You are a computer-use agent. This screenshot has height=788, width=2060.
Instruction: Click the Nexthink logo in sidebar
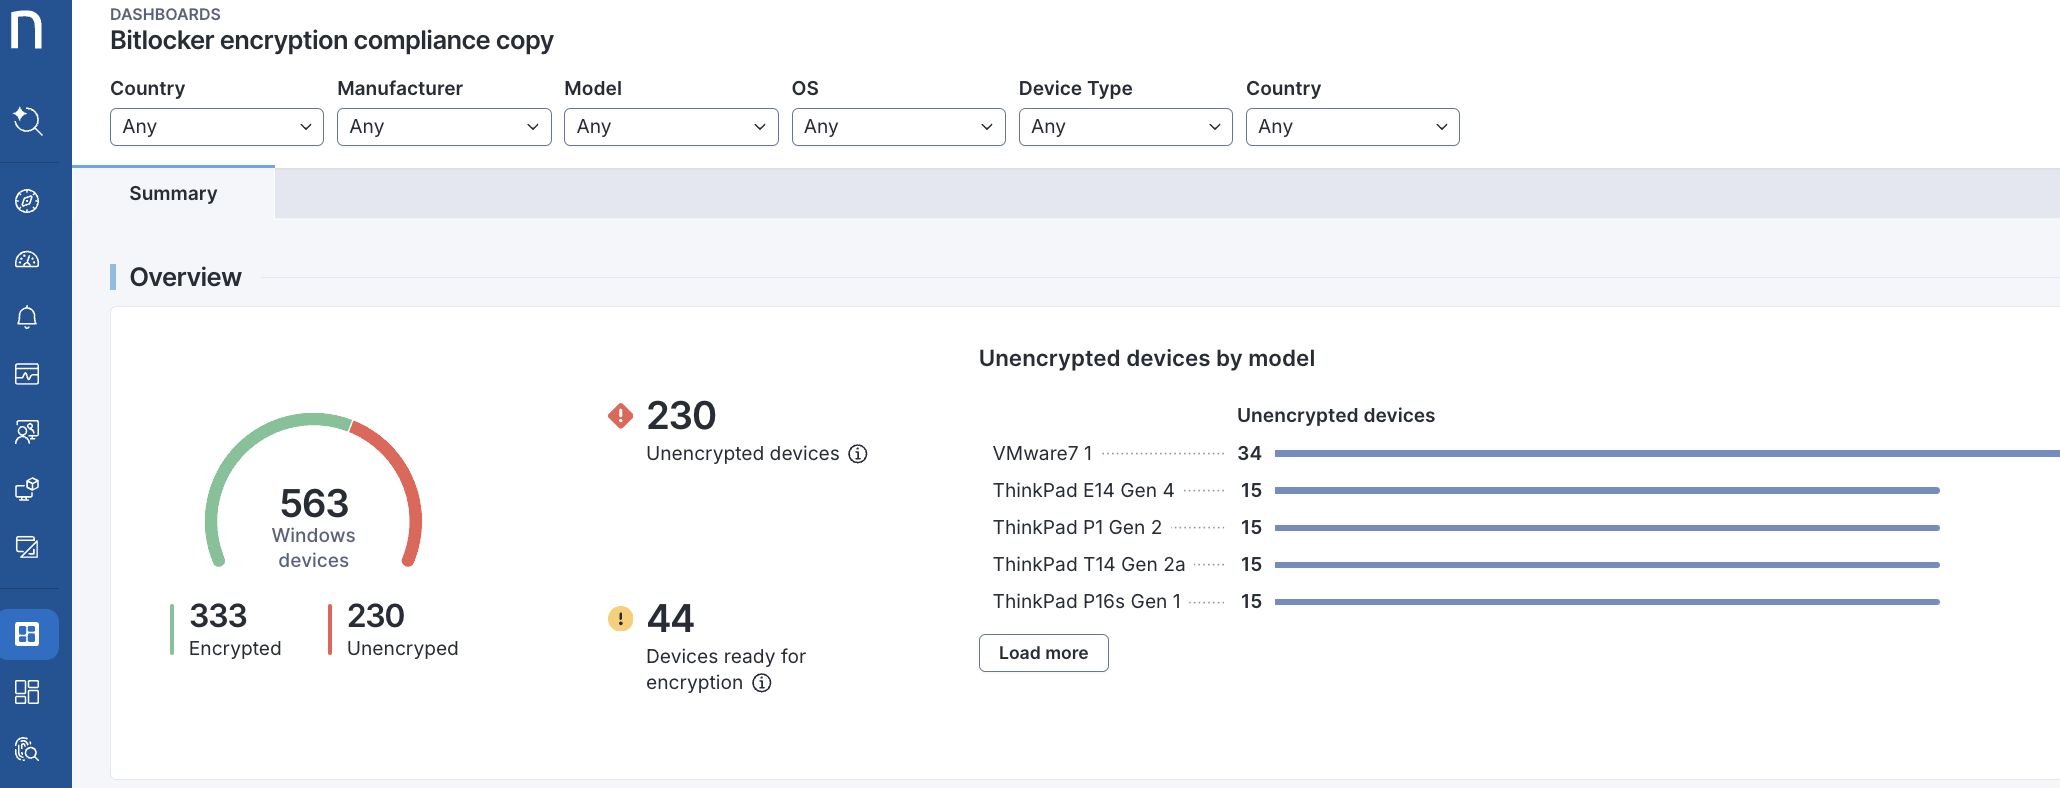pos(27,29)
